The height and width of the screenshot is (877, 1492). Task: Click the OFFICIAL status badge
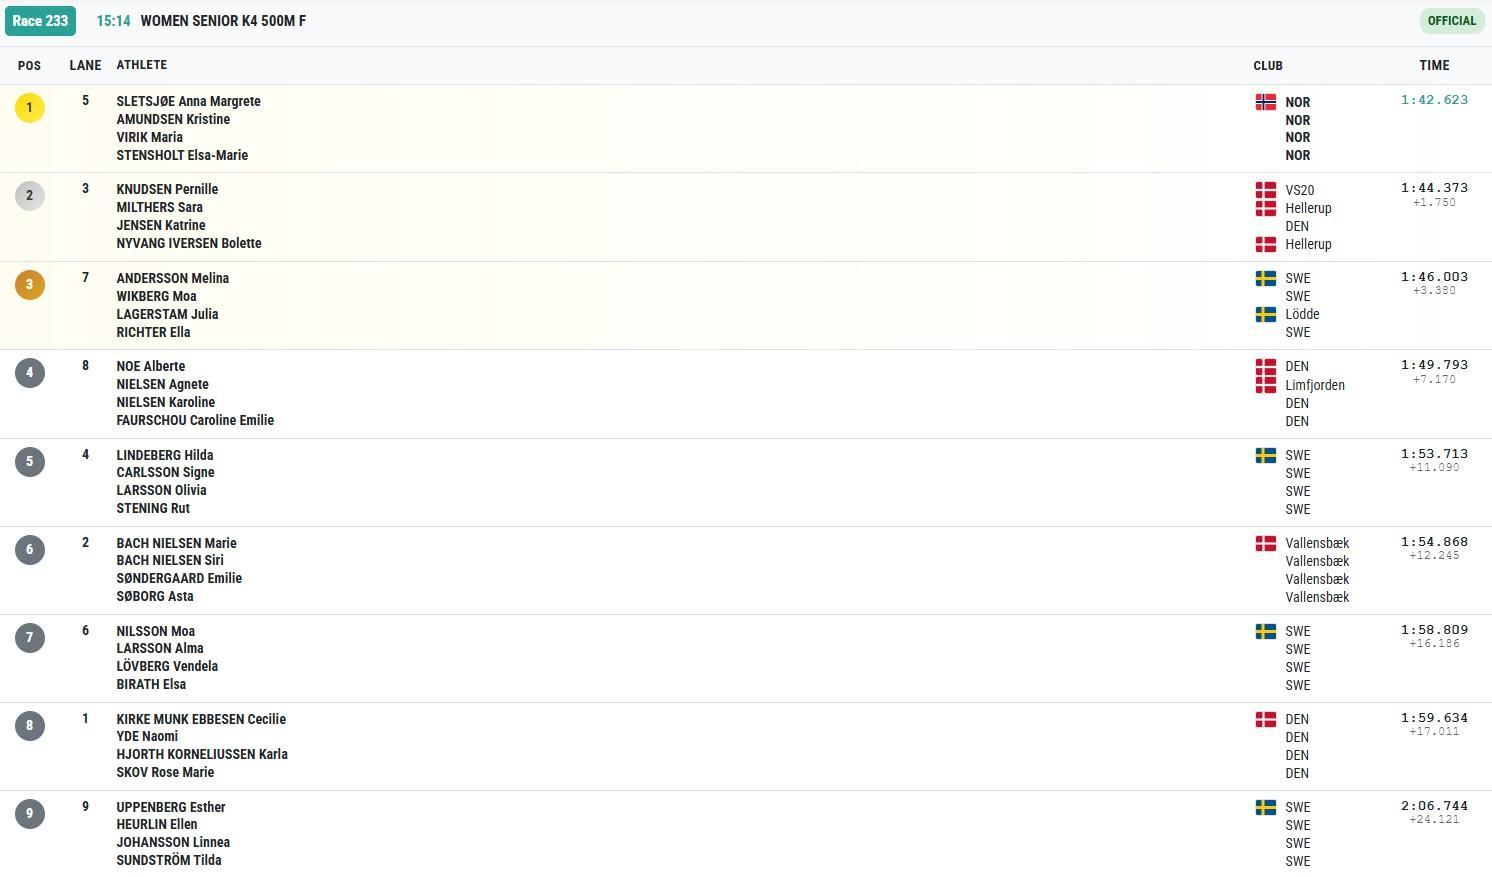click(1451, 21)
